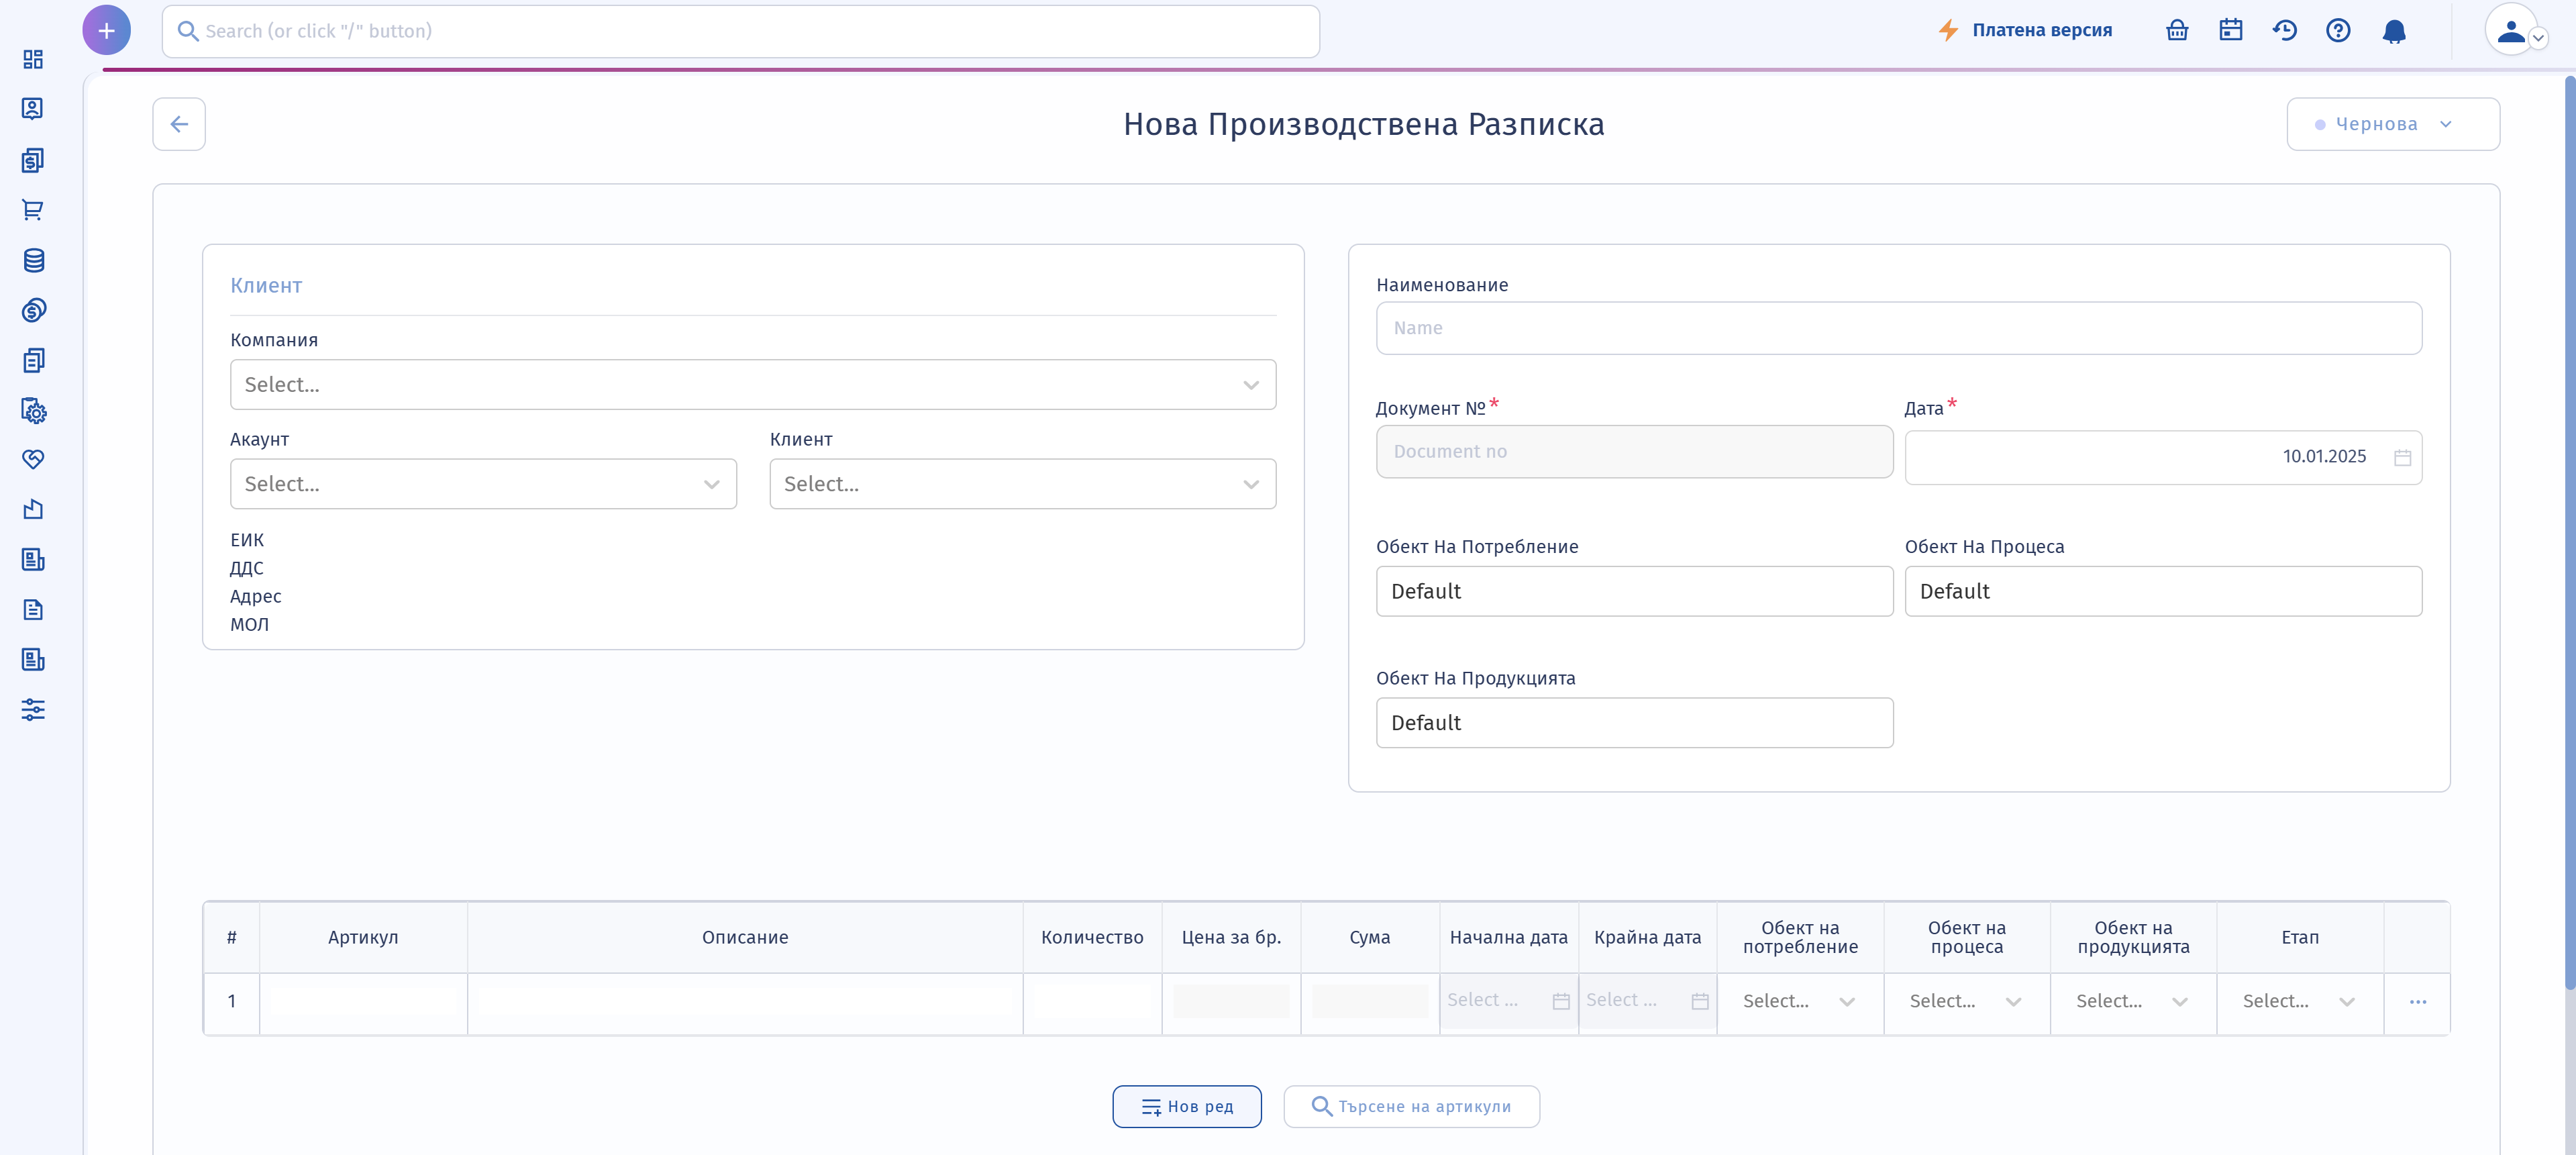Open calendar picker in Дата field

click(x=2402, y=457)
